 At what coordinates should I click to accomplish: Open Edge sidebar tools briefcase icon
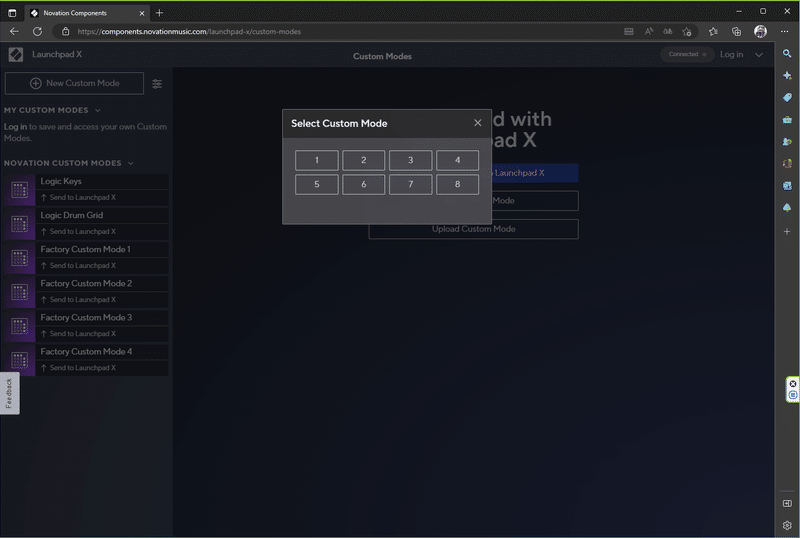pos(787,120)
